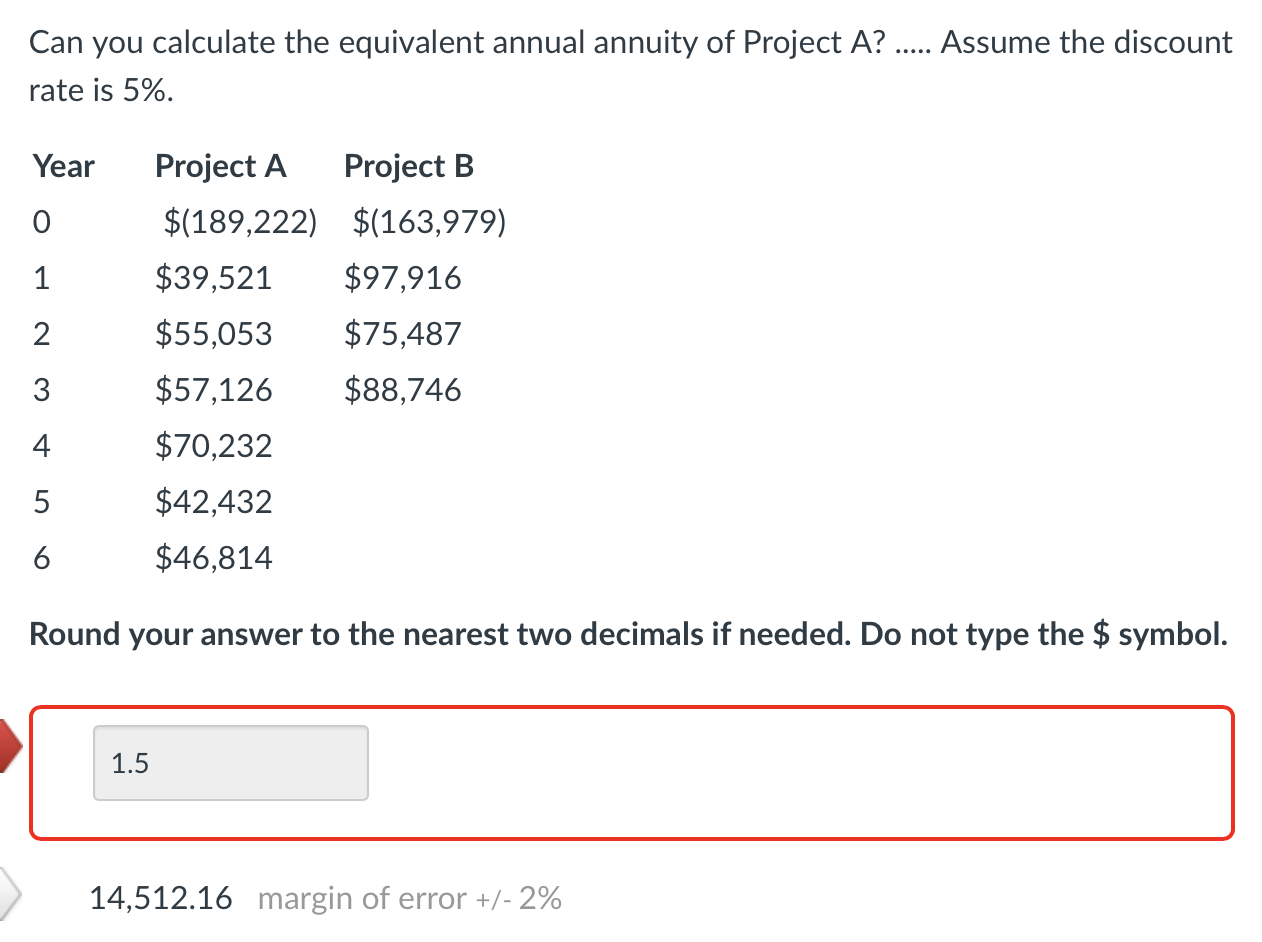Click the red diamond incorrect-answer marker
This screenshot has height=942, width=1262.
click(8, 744)
